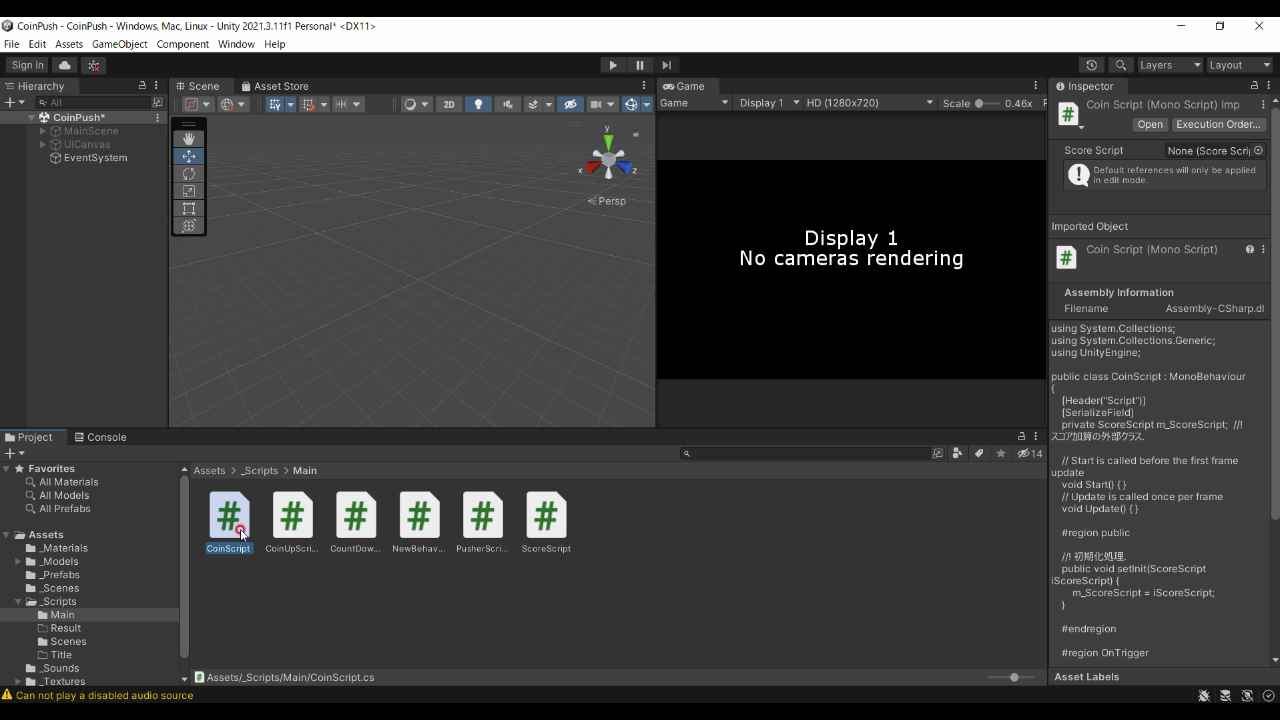1280x720 pixels.
Task: Select the CountDown script file
Action: [355, 523]
